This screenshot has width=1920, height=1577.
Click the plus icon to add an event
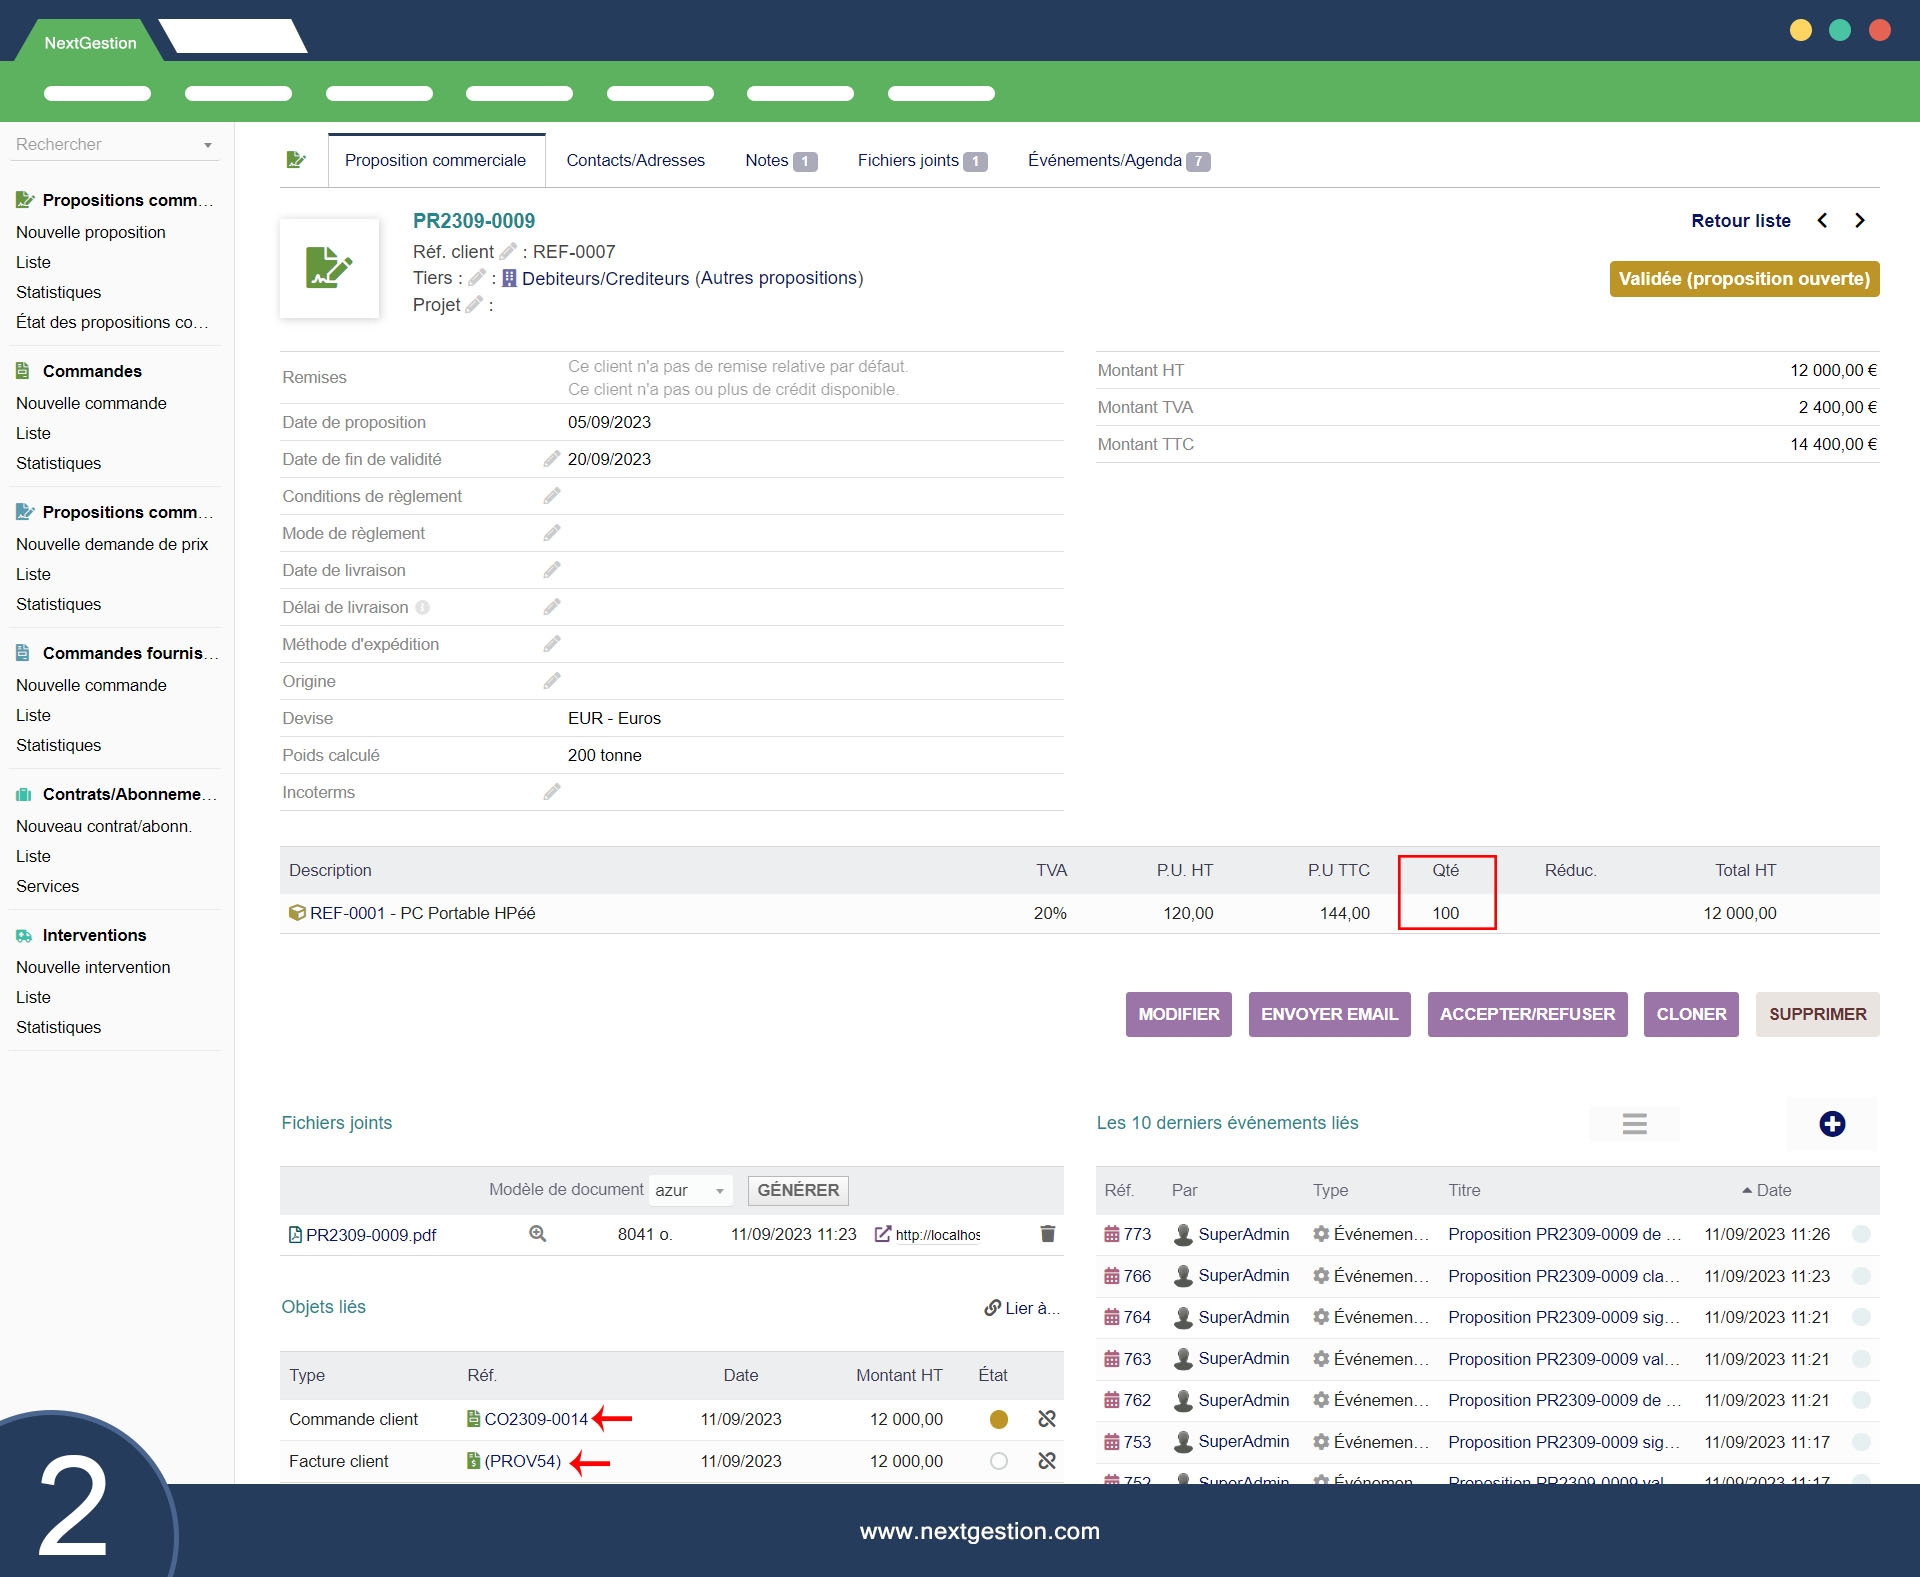1831,1124
